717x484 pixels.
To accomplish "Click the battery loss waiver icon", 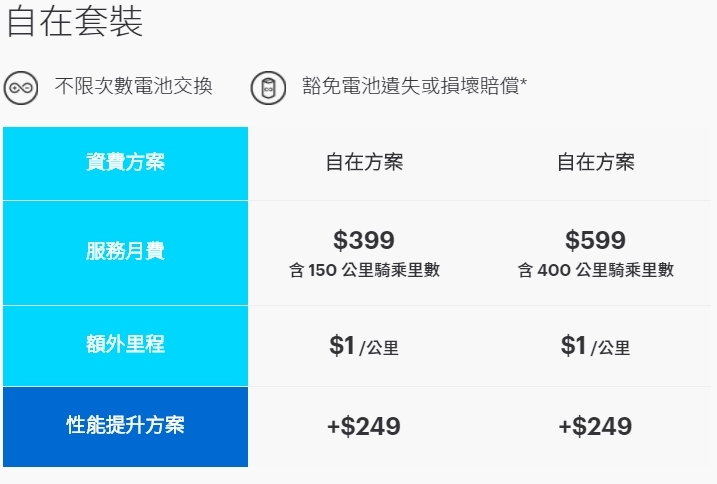I will click(x=268, y=88).
